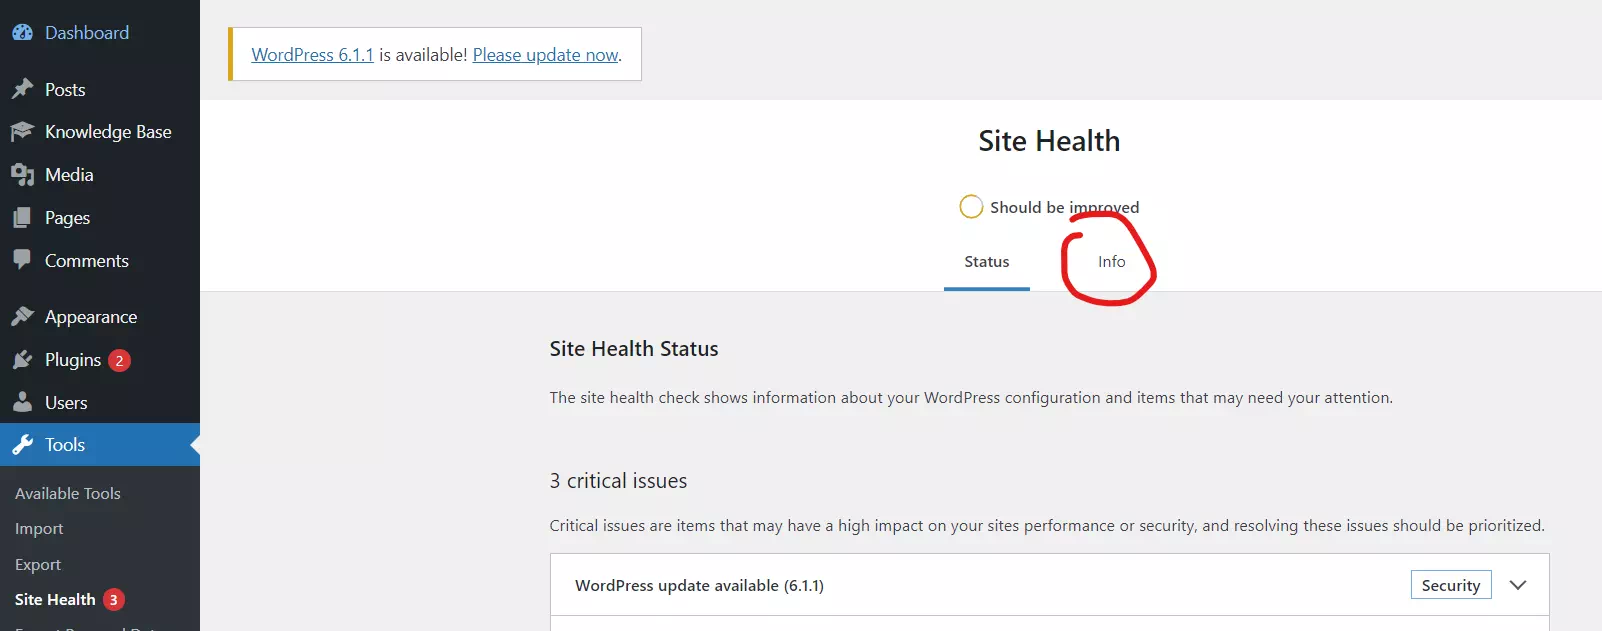Click the Should be improved status text

[1065, 207]
